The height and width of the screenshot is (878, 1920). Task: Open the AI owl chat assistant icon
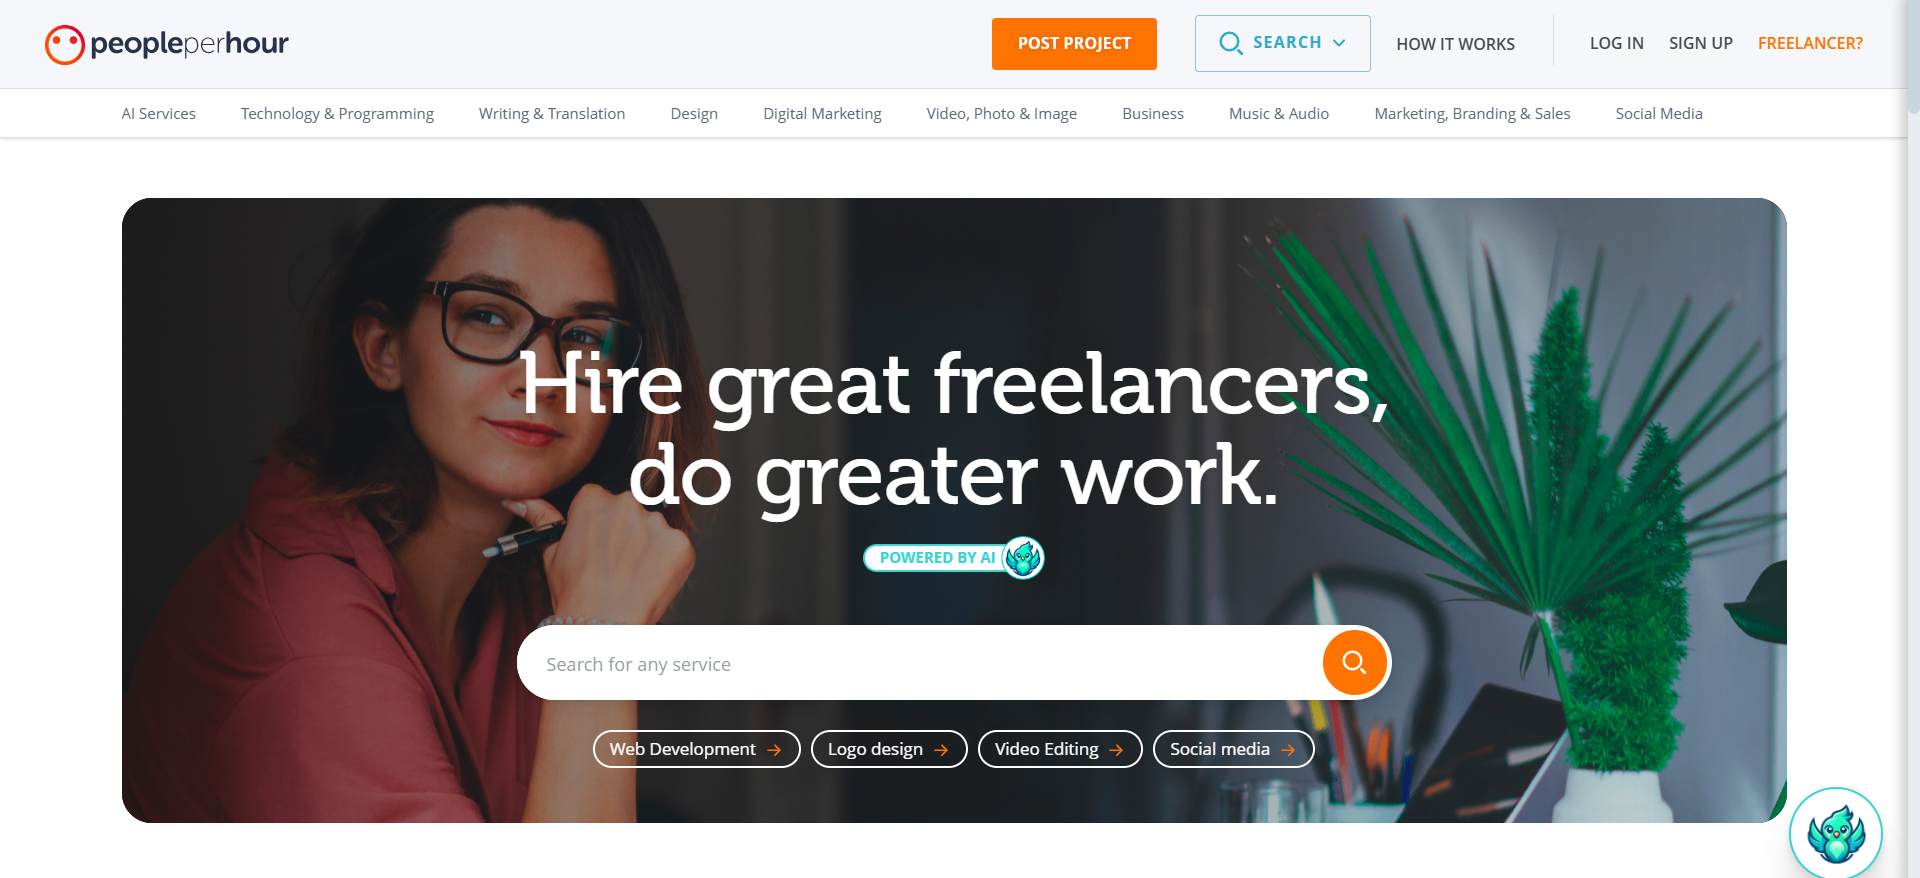coord(1835,834)
